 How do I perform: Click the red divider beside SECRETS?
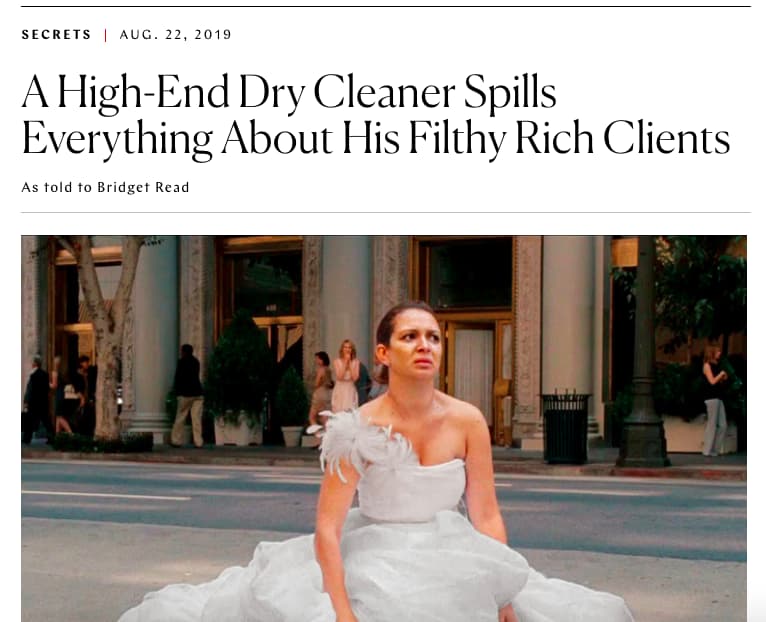[x=106, y=35]
